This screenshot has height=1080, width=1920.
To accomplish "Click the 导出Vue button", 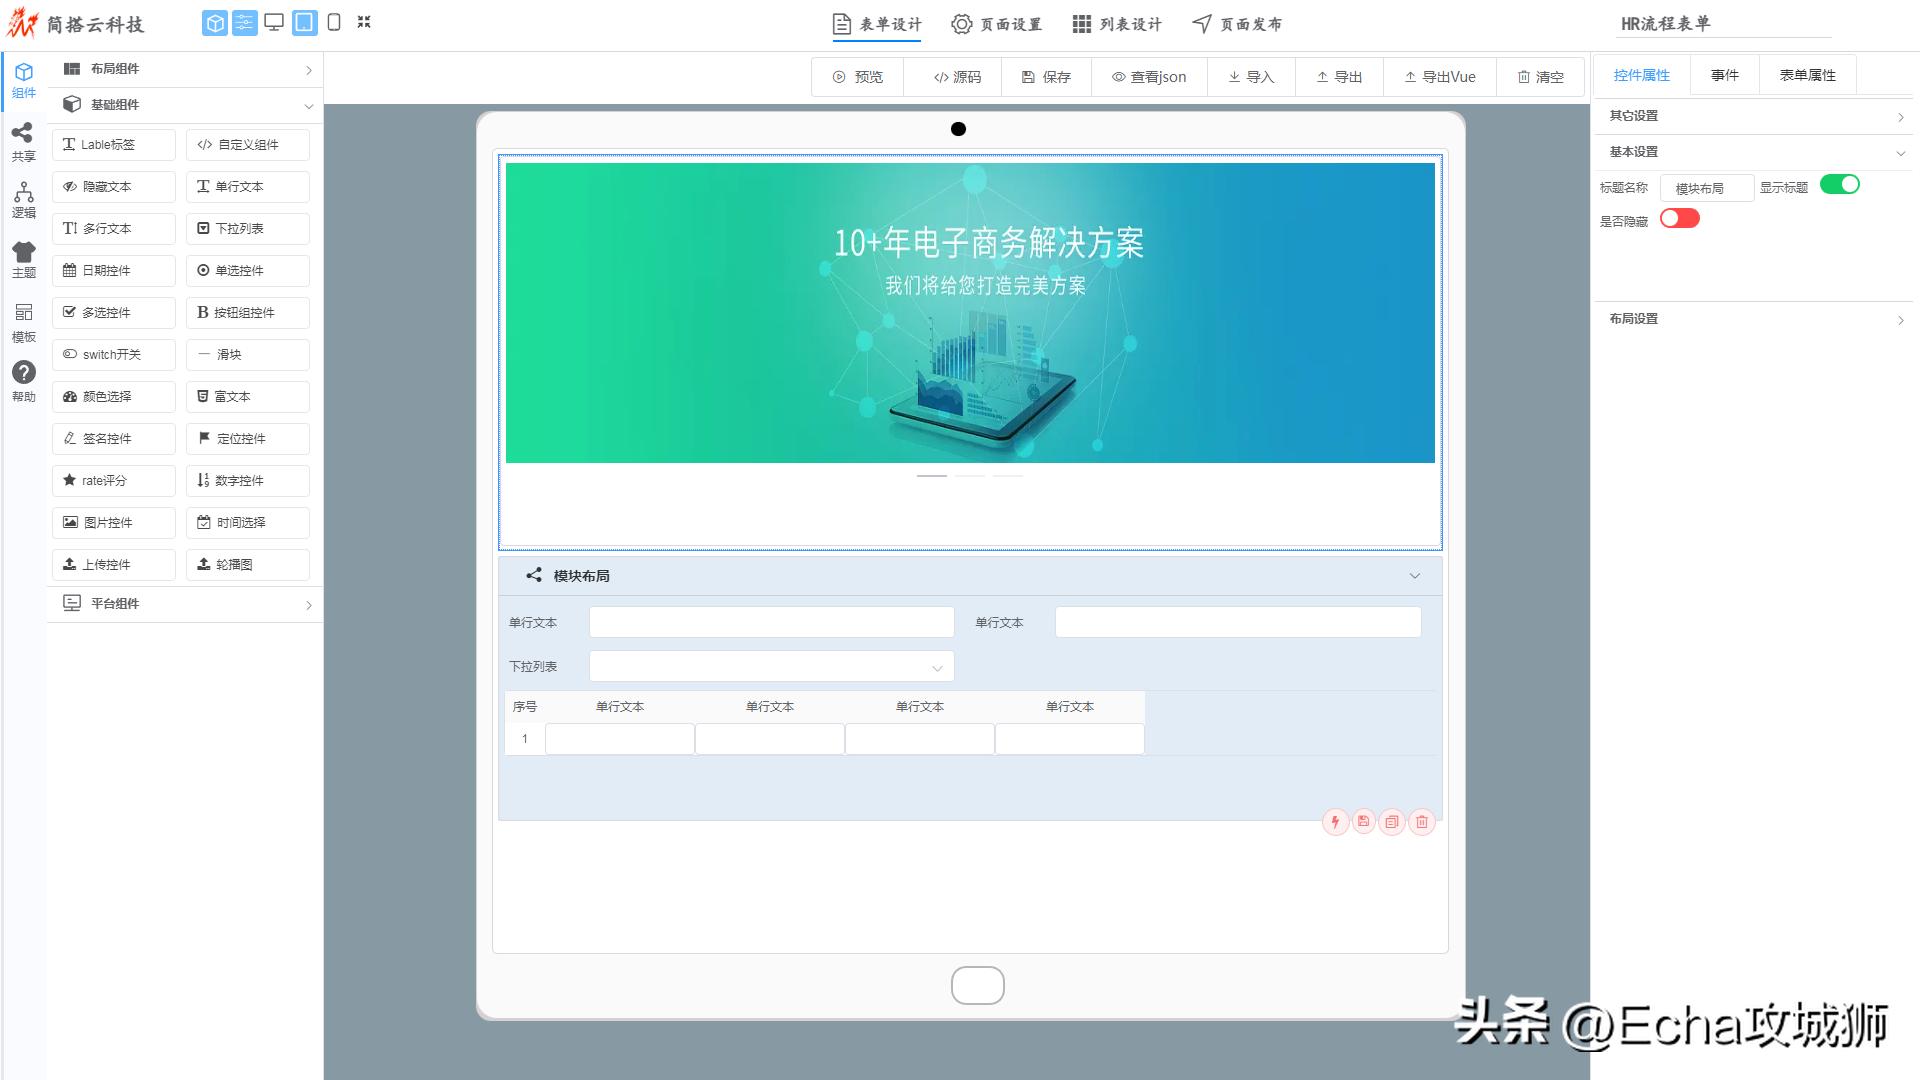I will [x=1439, y=76].
